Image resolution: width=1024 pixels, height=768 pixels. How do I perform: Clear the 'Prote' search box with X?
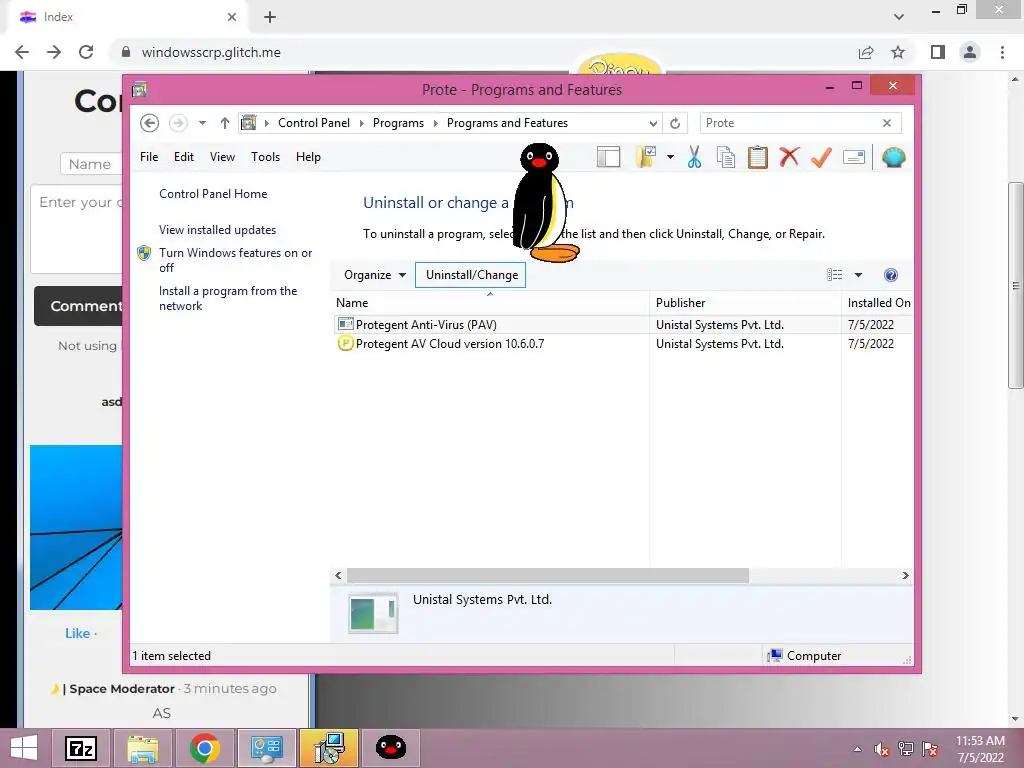click(x=887, y=123)
